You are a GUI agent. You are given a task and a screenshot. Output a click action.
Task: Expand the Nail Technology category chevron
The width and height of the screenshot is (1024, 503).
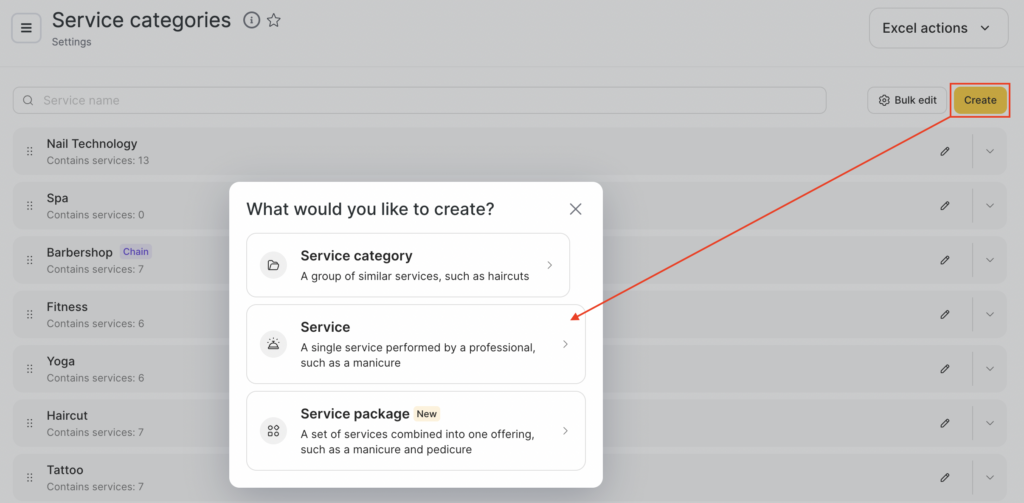(x=990, y=151)
